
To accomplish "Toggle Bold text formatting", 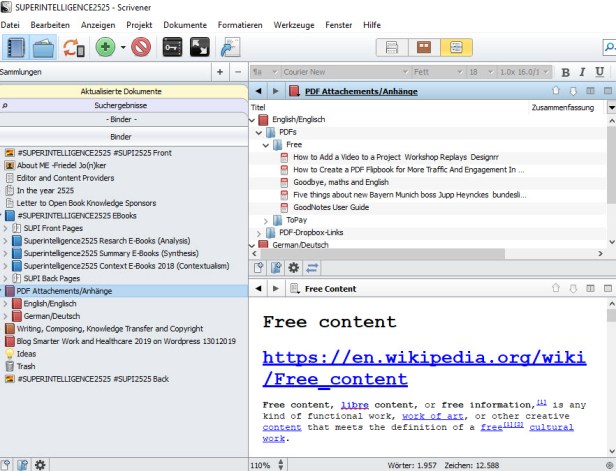I will click(565, 72).
